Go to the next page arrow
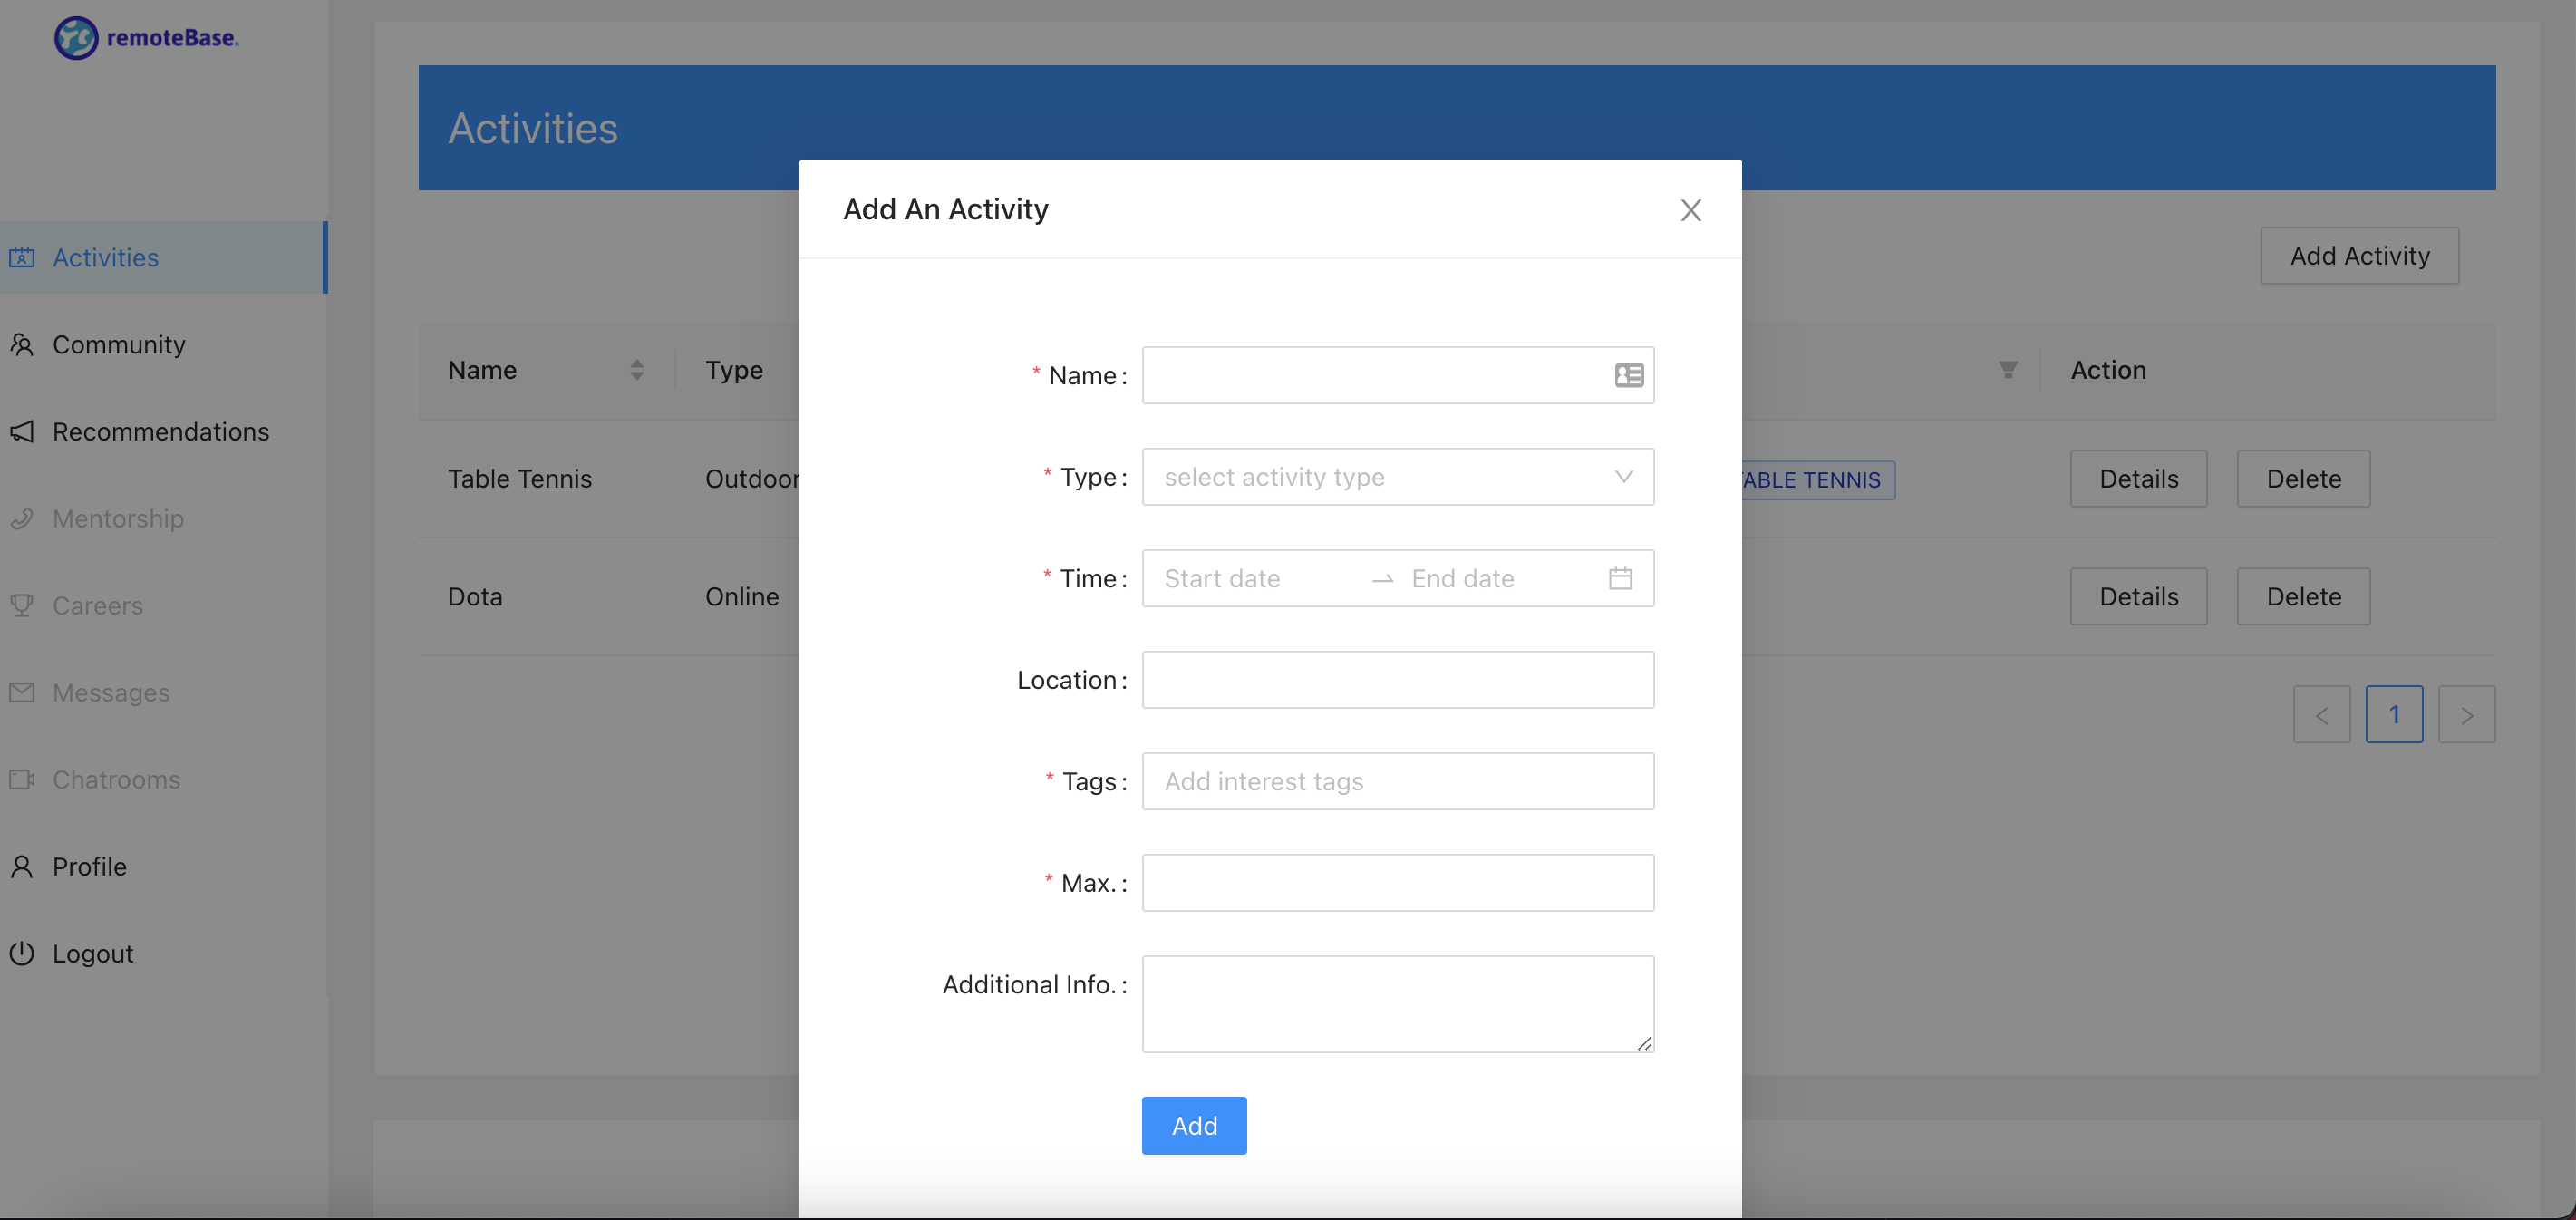 coord(2466,714)
